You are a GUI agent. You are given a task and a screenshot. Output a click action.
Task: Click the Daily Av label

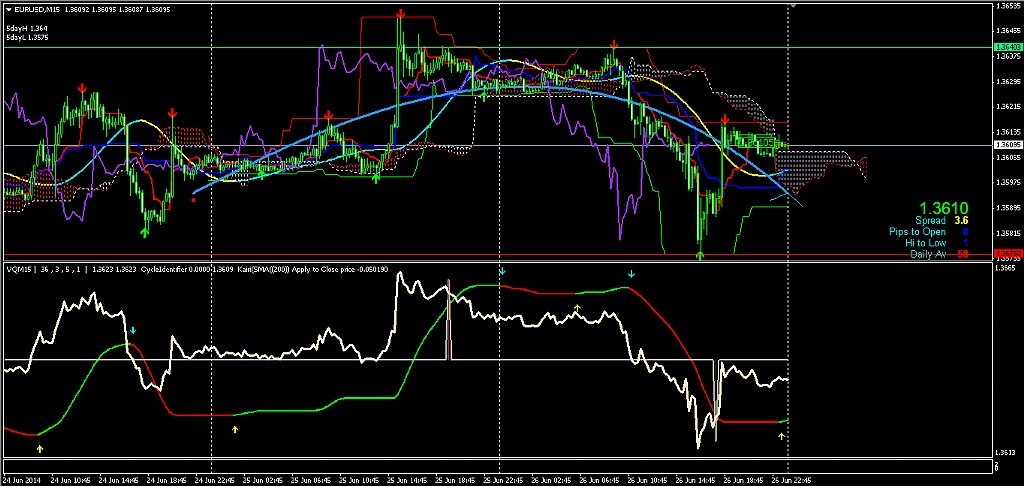click(x=928, y=254)
